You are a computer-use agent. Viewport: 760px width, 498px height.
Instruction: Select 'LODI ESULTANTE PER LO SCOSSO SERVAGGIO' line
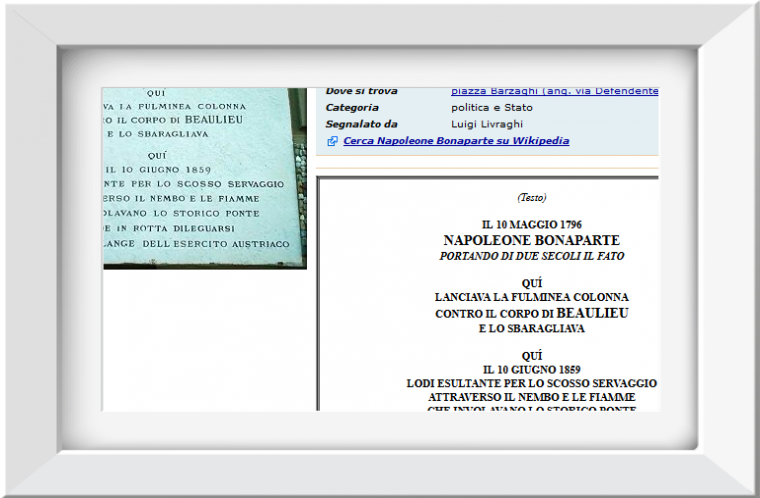pos(532,383)
